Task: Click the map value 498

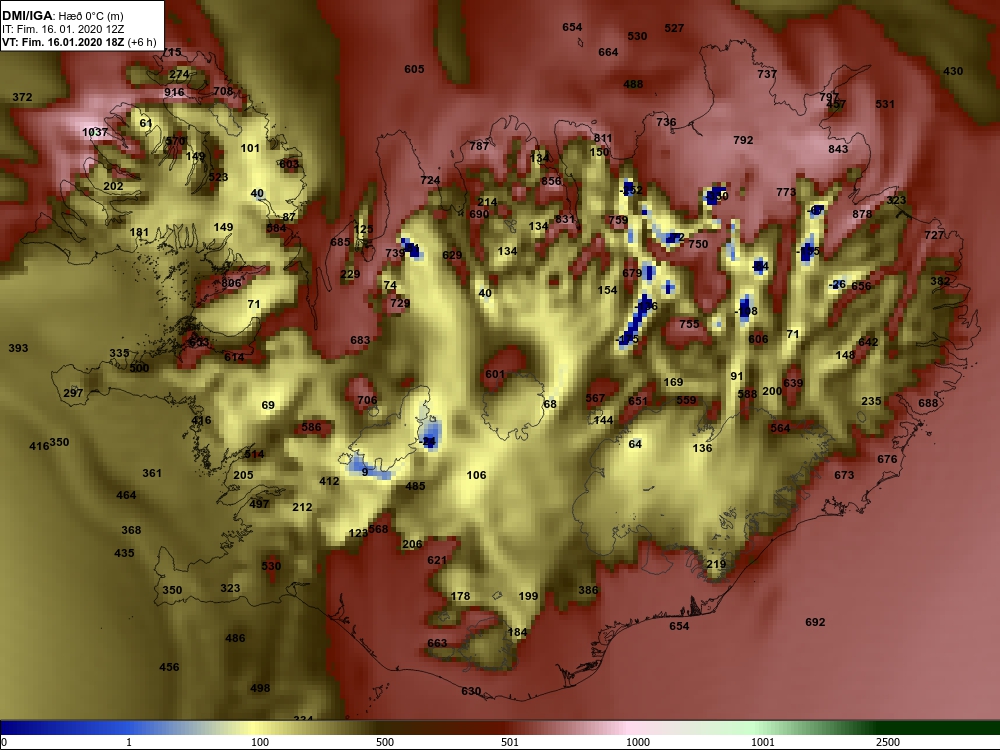Action: pos(260,688)
